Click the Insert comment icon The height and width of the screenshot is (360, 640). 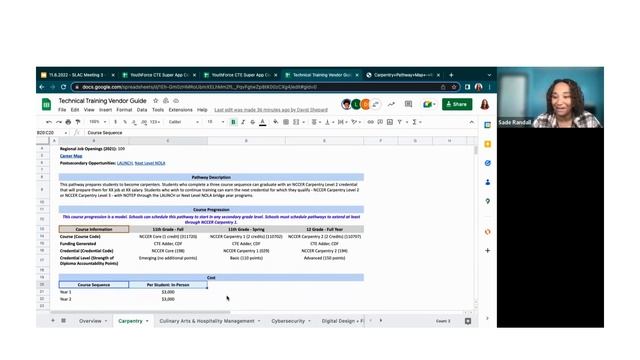tap(380, 122)
